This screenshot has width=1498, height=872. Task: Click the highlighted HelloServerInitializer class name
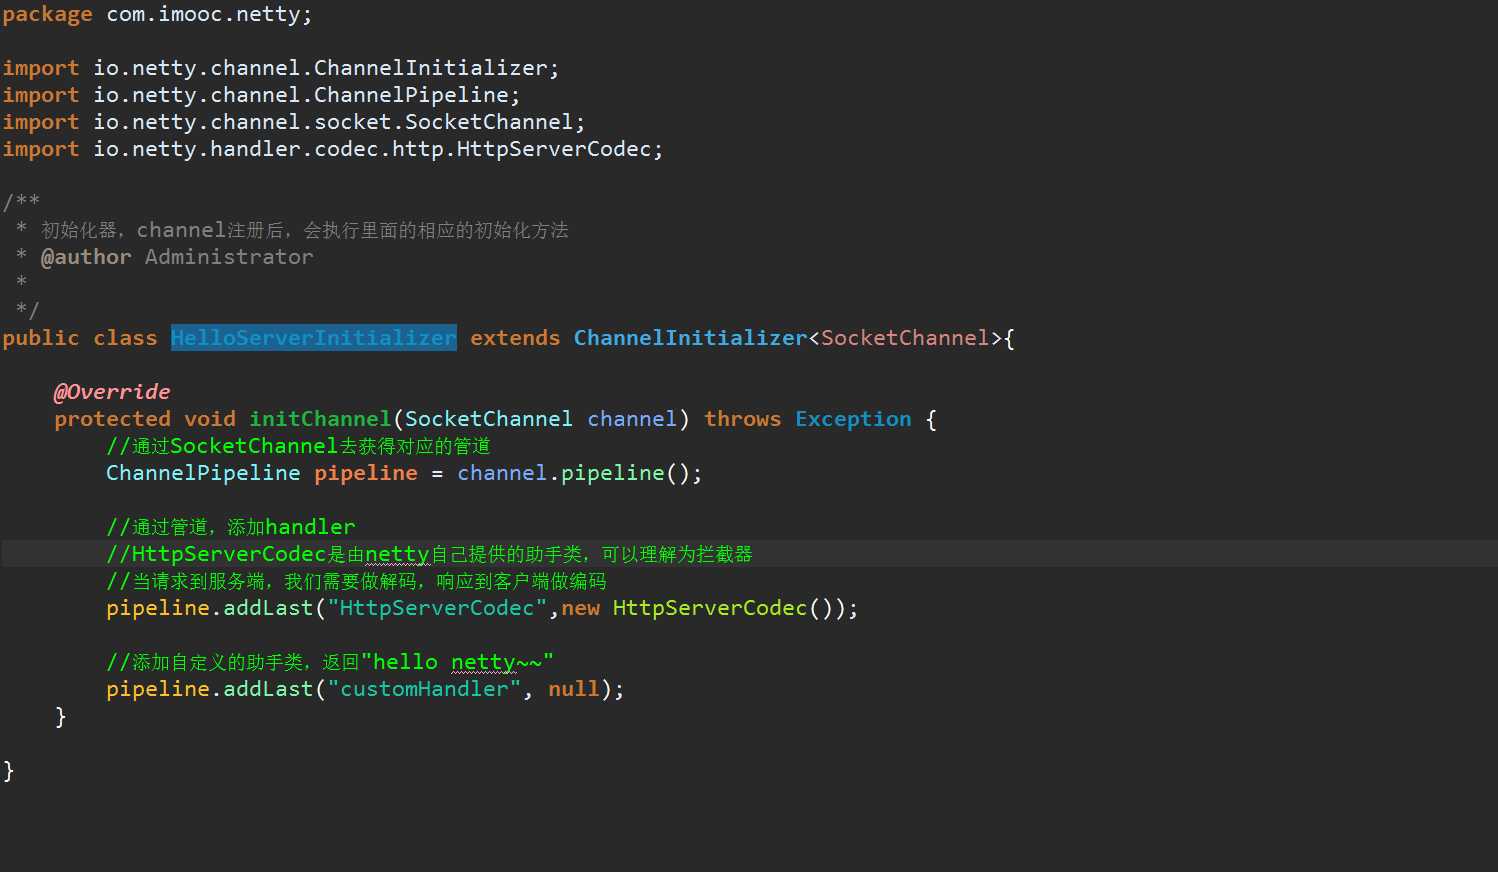coord(314,338)
